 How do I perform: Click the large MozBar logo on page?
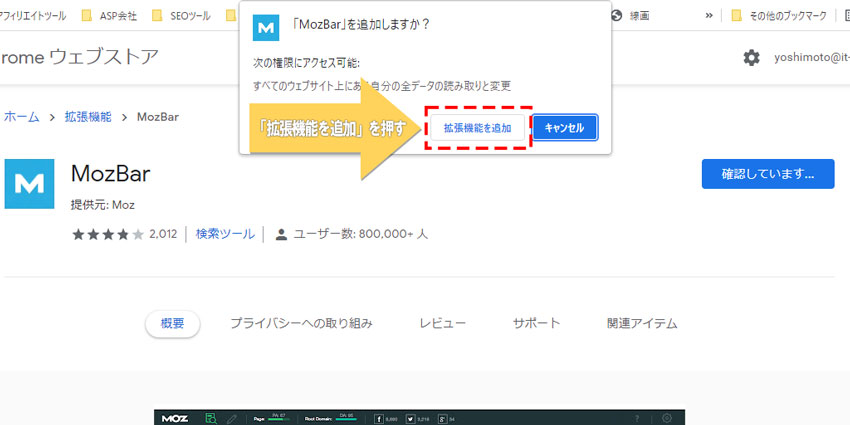click(29, 184)
